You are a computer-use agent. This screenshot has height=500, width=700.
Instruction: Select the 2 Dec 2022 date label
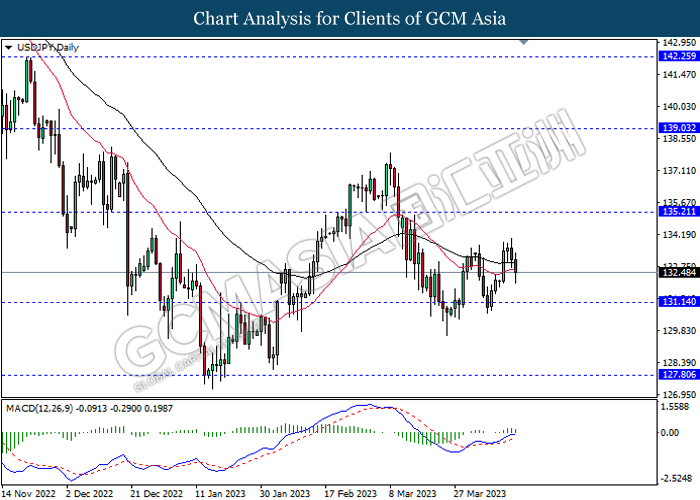tap(89, 494)
